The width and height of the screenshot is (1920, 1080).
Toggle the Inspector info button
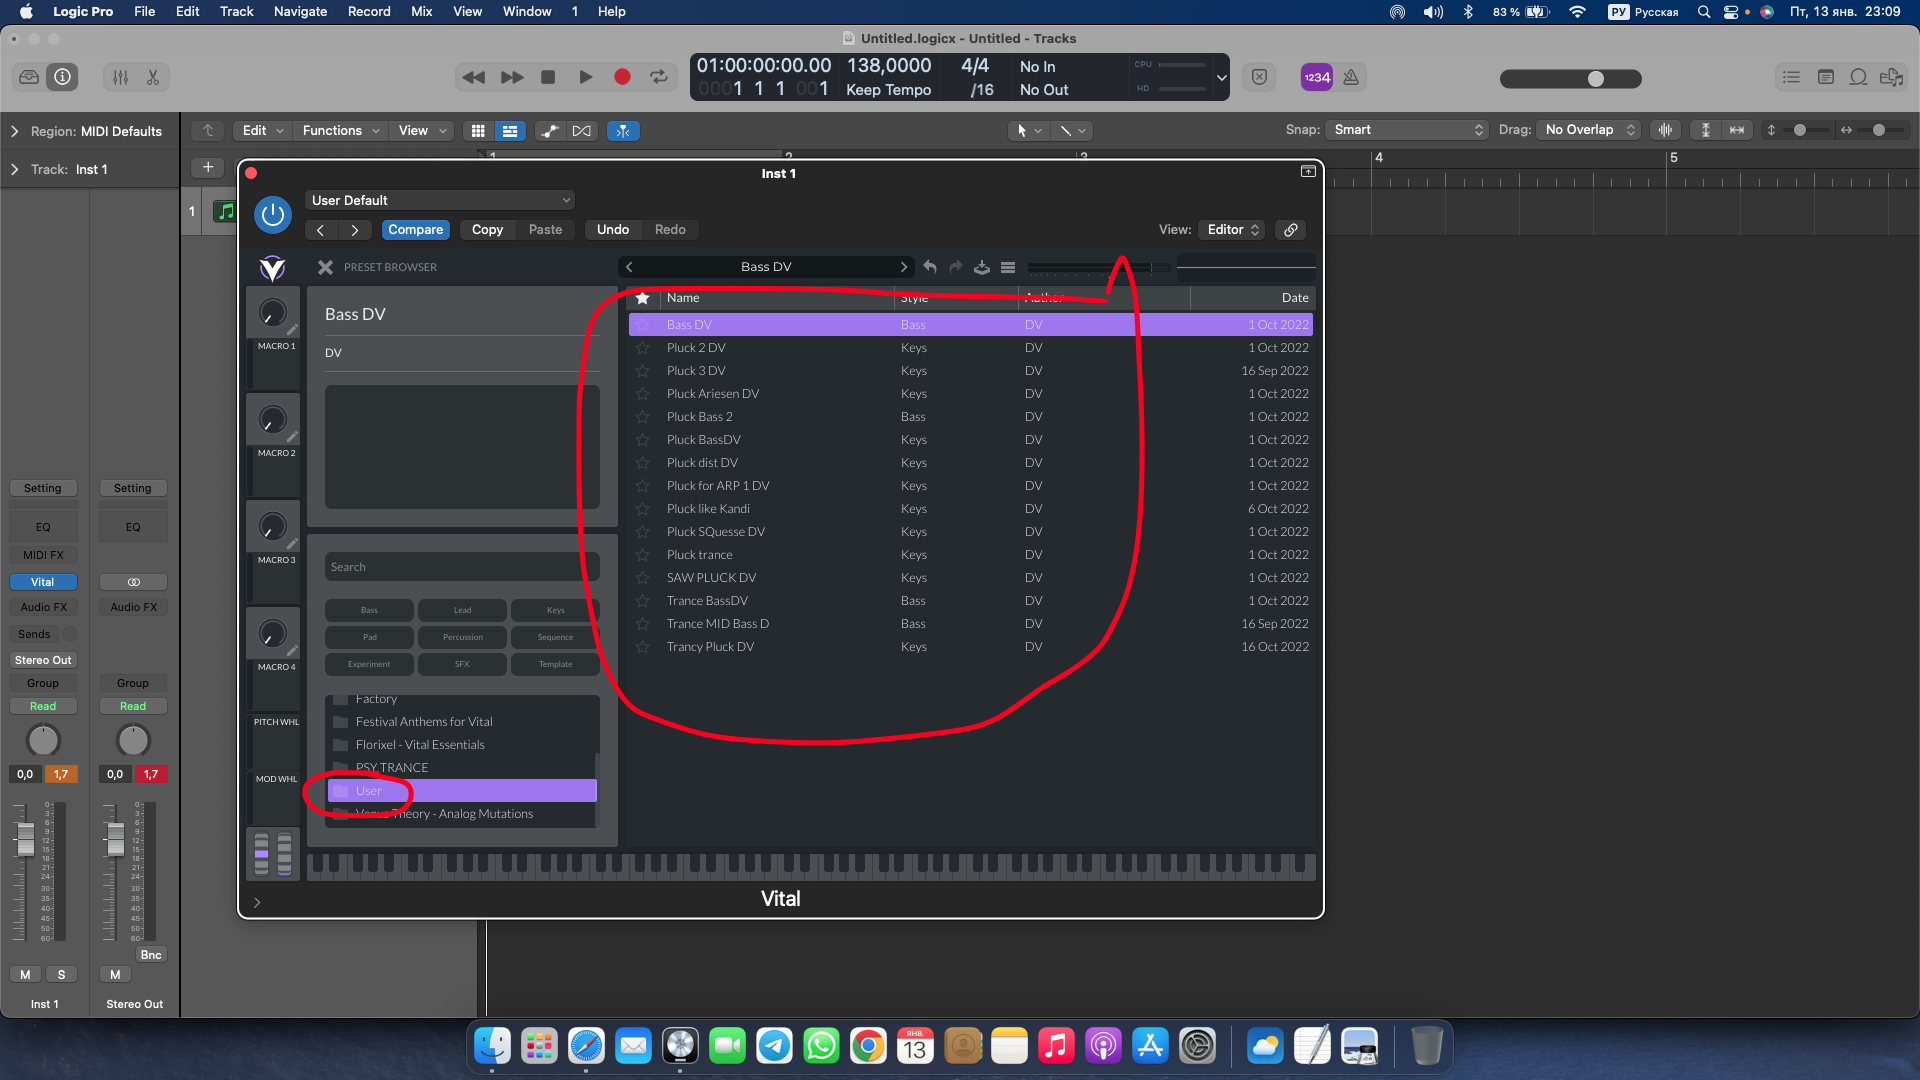[62, 77]
